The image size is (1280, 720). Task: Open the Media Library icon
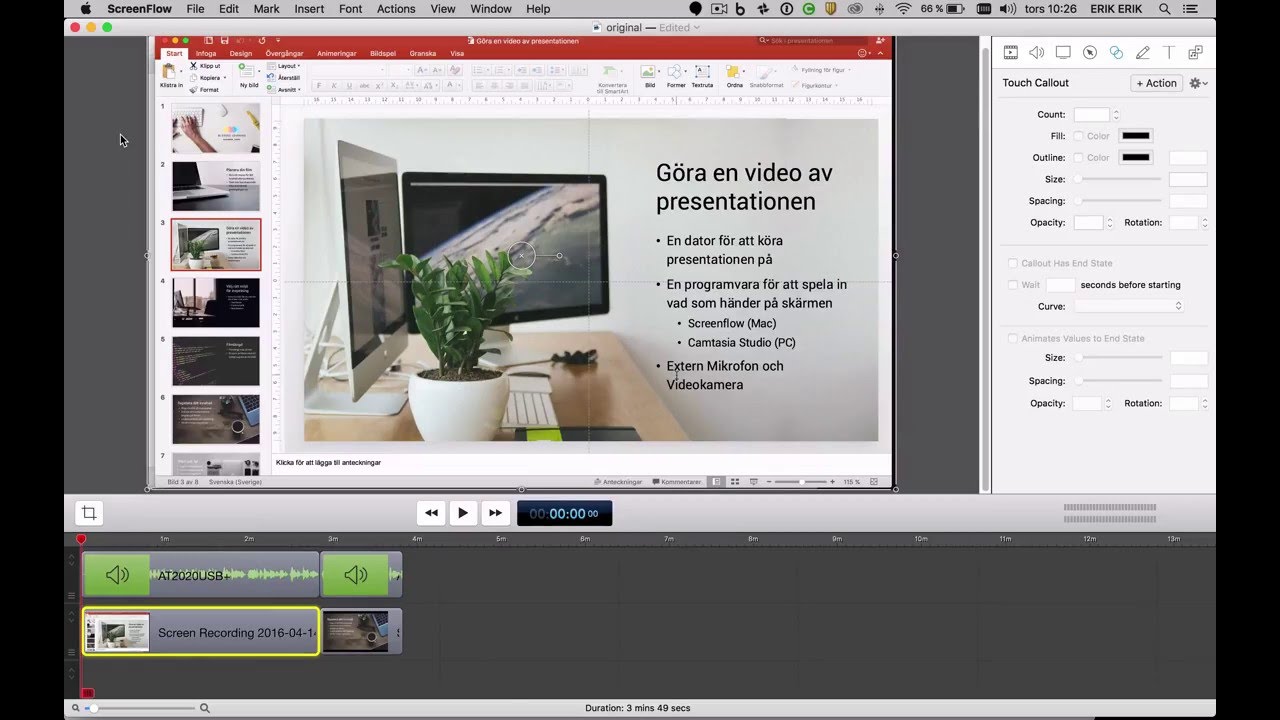click(1195, 52)
